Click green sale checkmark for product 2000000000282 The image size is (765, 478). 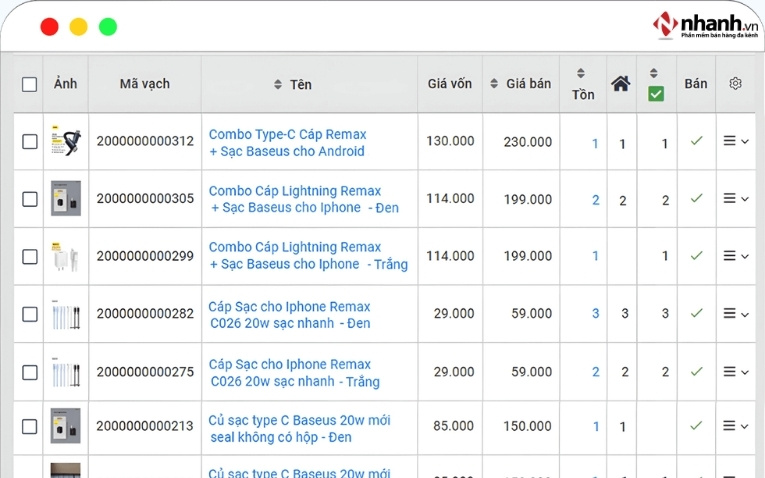point(696,313)
